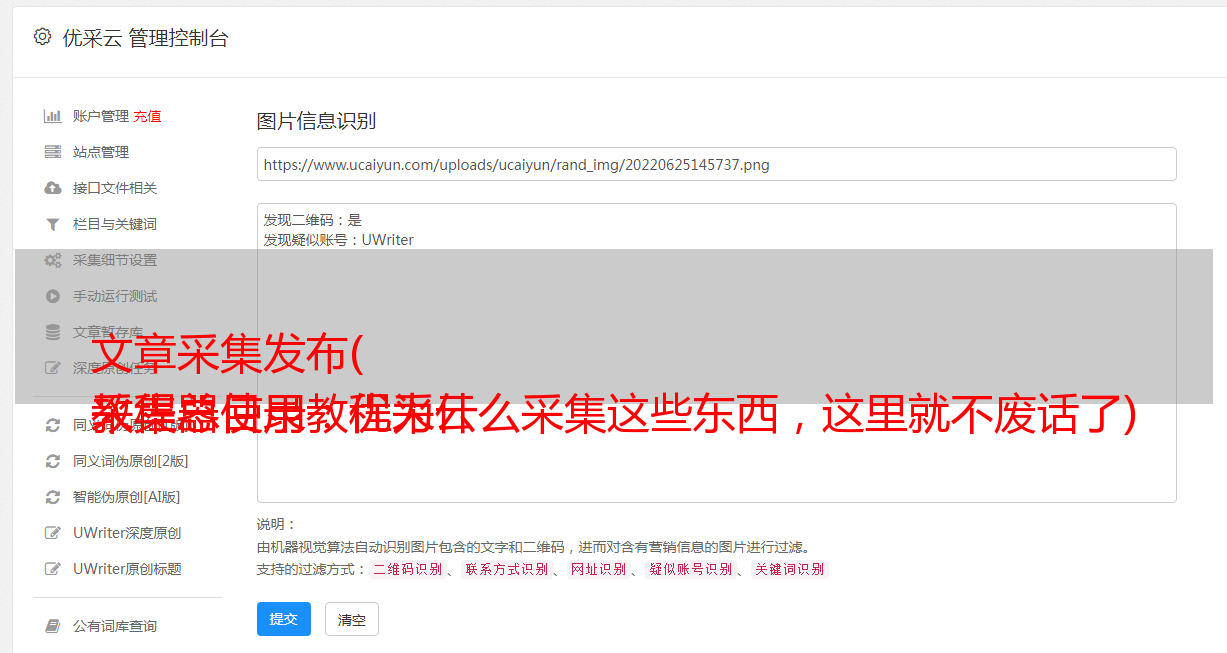Click the refresh icon for 同义词伪原创[2版]

click(x=53, y=461)
